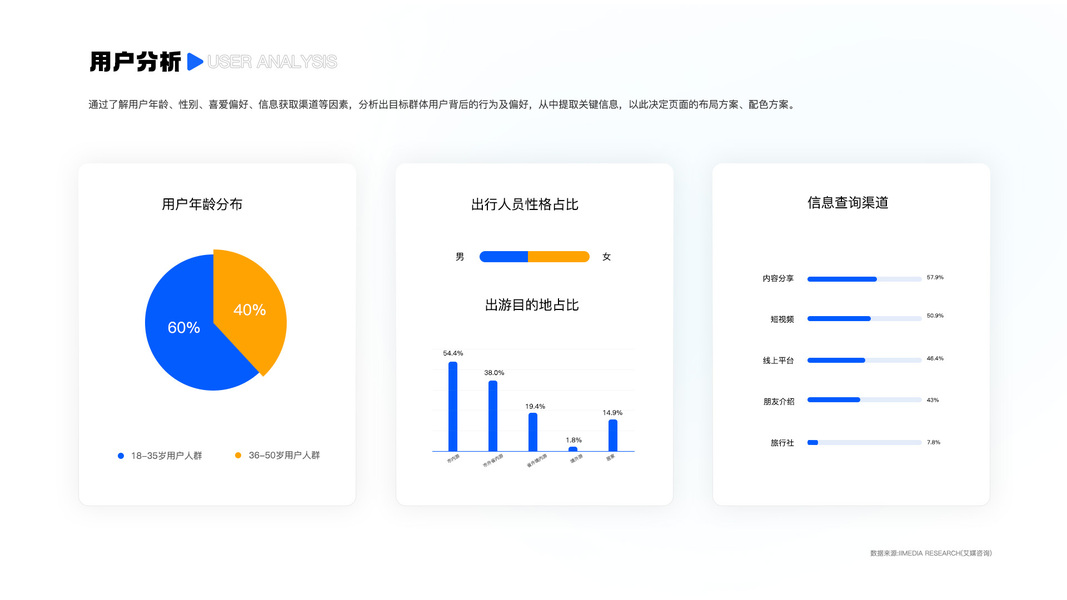Select the bar labeled 38.0%
1067x600 pixels.
pyautogui.click(x=493, y=416)
